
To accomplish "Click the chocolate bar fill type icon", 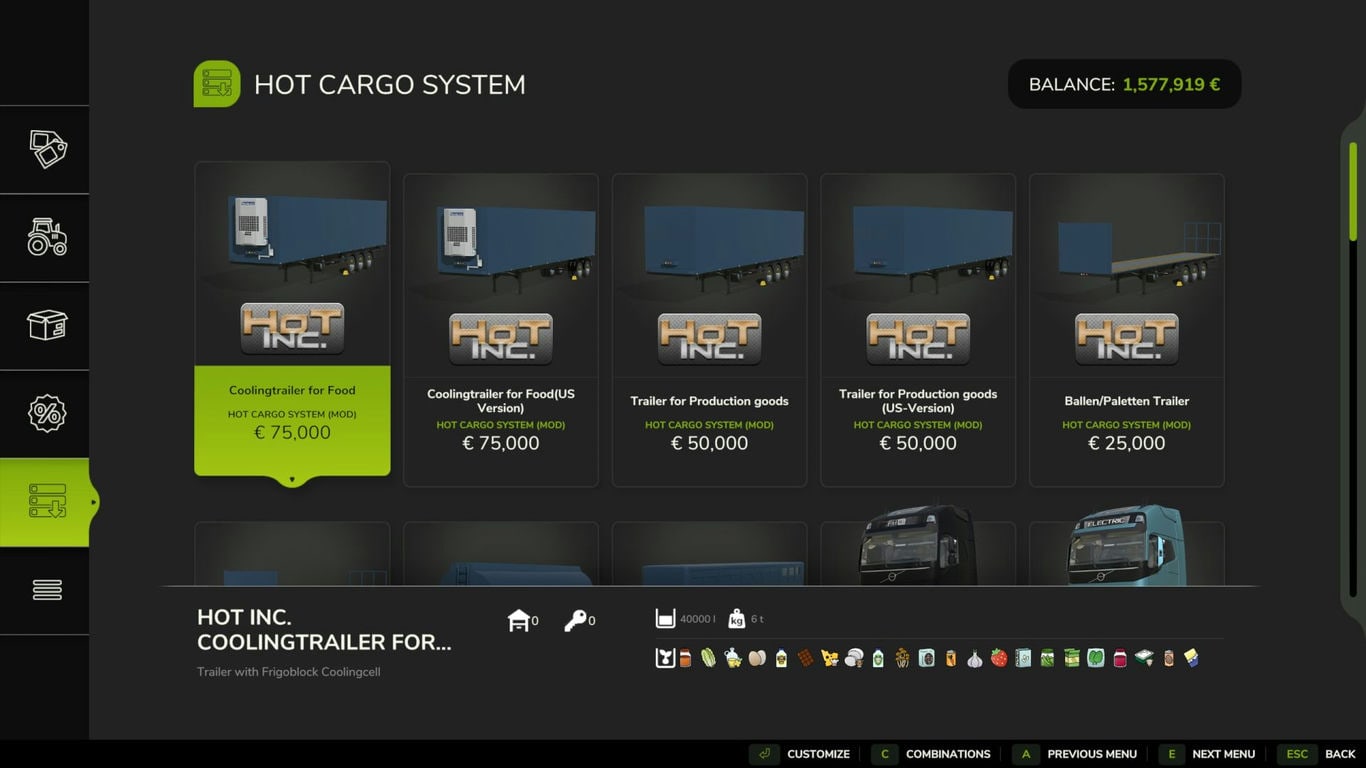I will (x=806, y=658).
